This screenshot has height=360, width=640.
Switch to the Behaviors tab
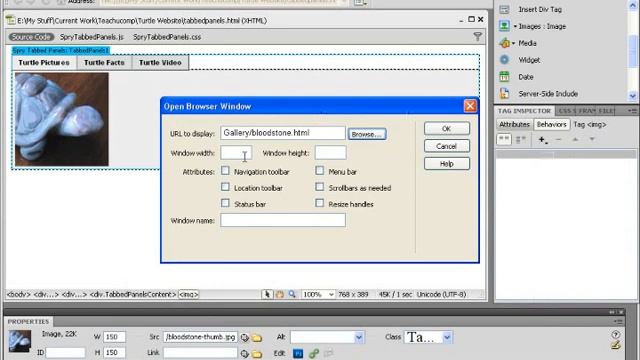551,124
